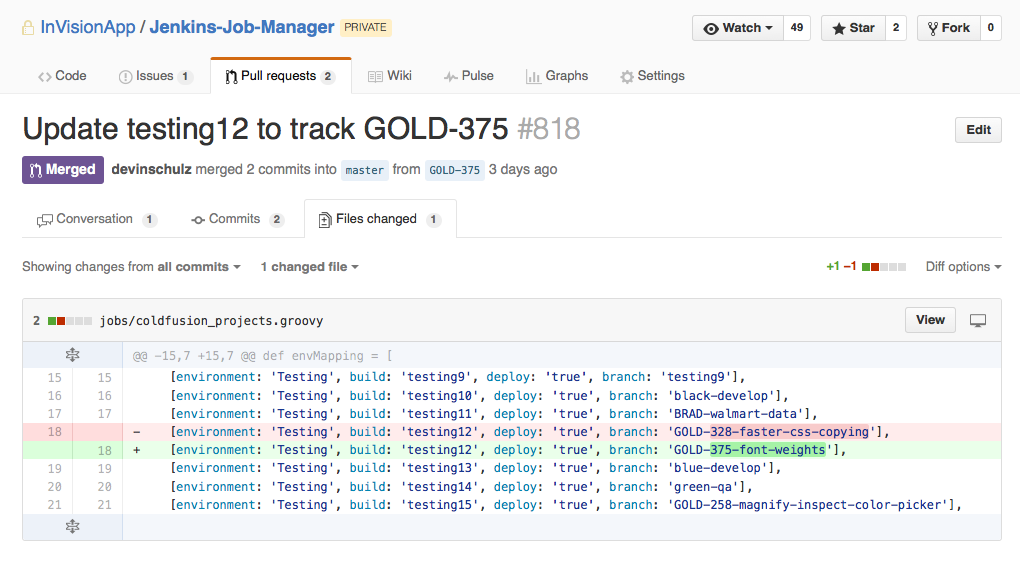Viewport: 1020px width, 584px height.
Task: Click the diffstat bar next to +1 −1
Action: point(883,267)
